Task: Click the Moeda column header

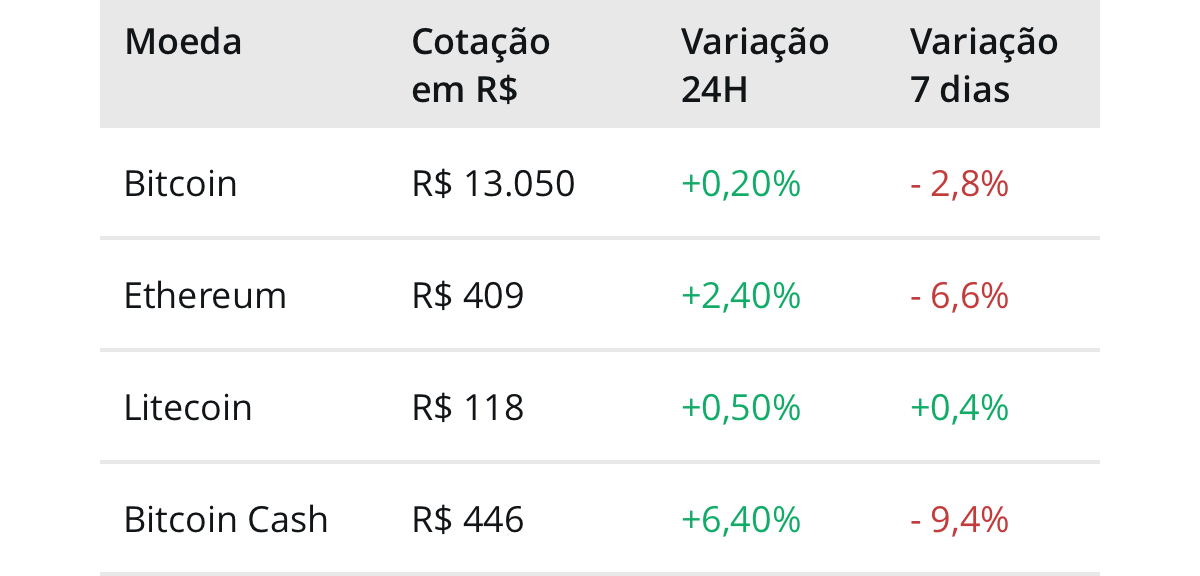Action: pyautogui.click(x=183, y=43)
